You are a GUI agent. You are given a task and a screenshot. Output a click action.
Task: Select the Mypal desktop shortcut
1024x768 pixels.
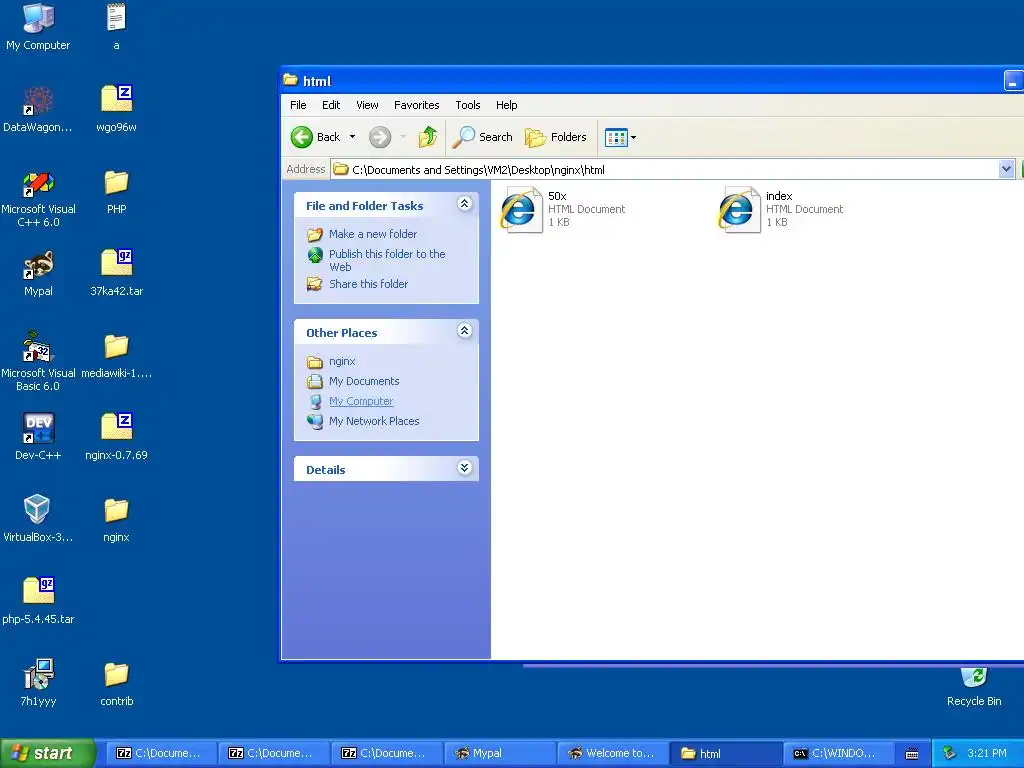(x=38, y=274)
